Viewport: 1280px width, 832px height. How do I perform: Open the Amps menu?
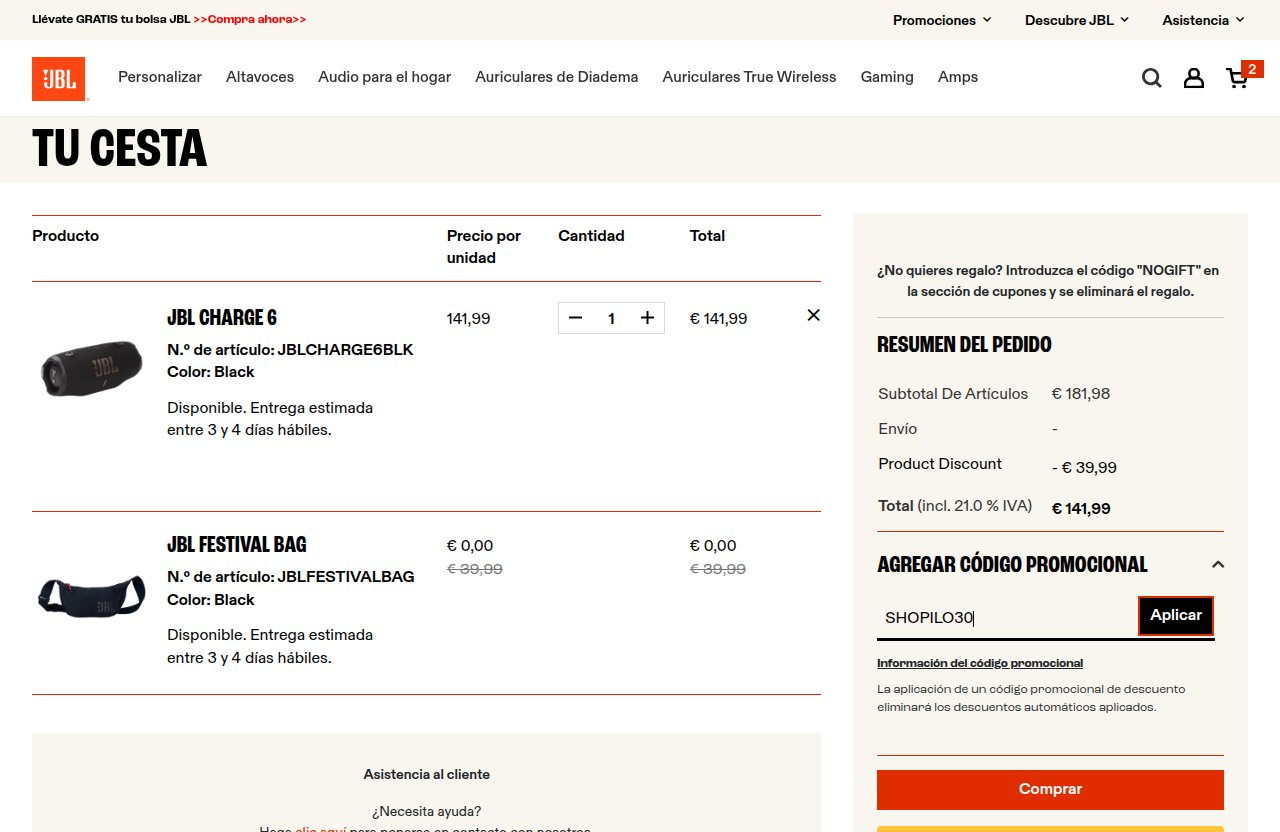958,77
